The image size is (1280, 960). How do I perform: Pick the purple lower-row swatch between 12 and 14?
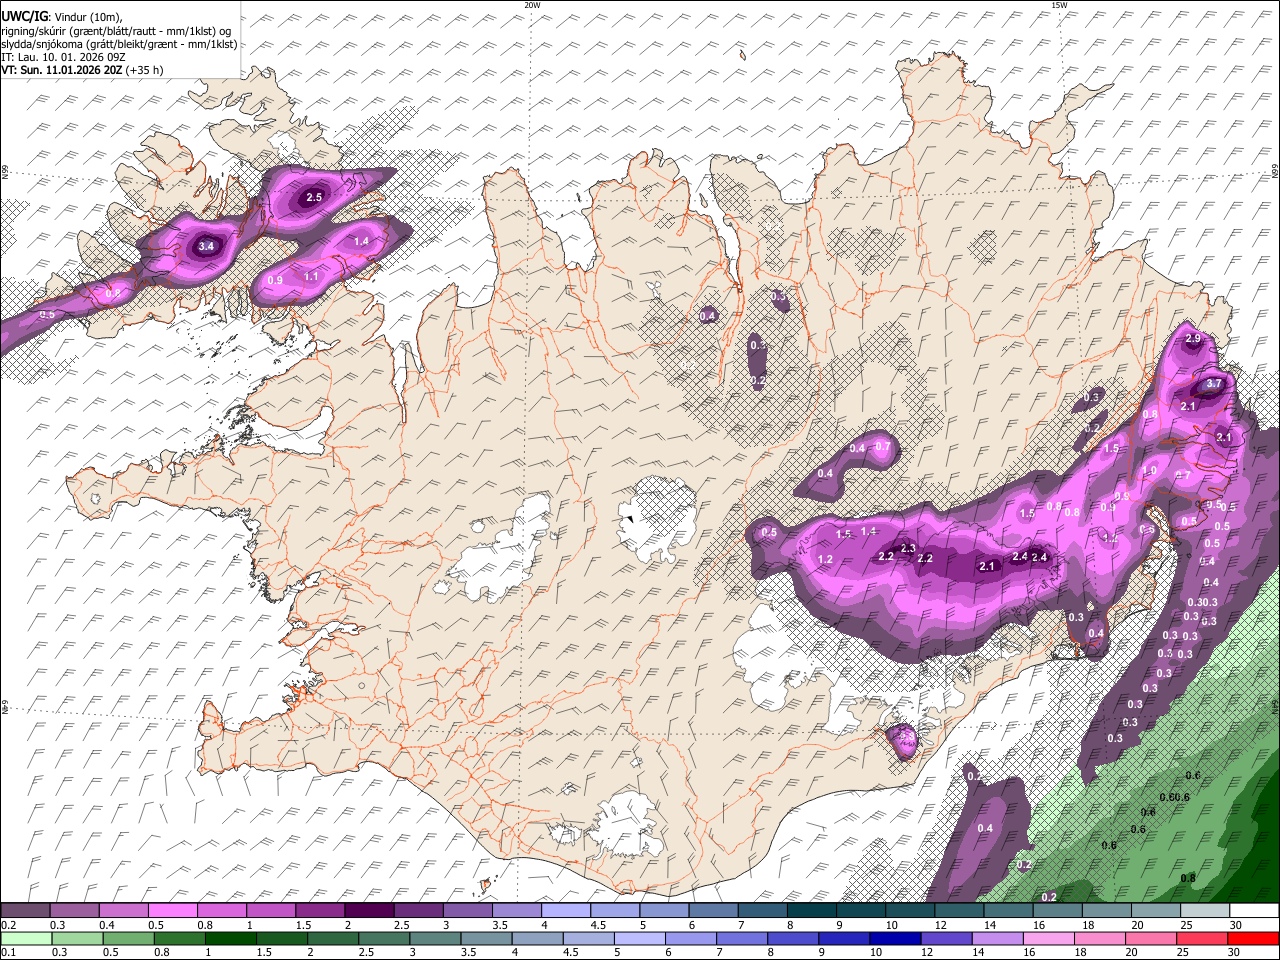pyautogui.click(x=948, y=939)
